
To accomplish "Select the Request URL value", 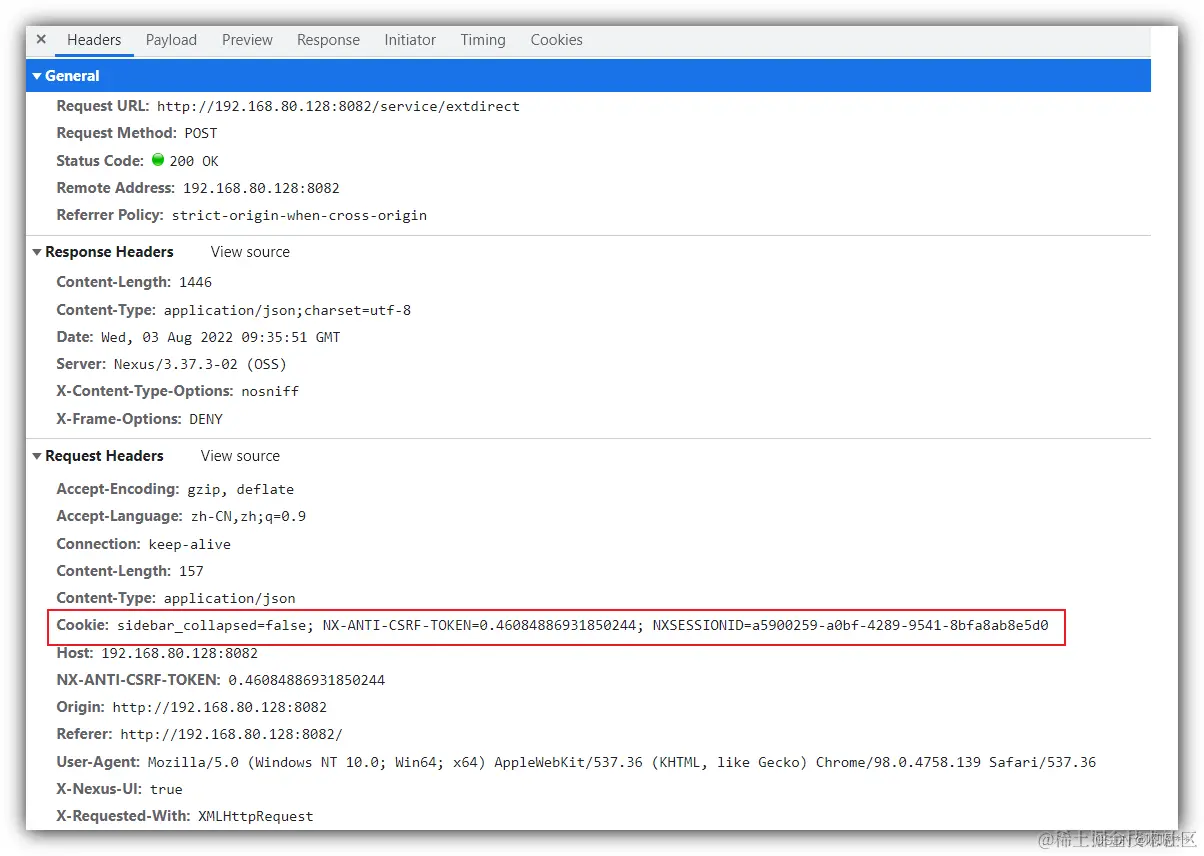I will pos(338,106).
